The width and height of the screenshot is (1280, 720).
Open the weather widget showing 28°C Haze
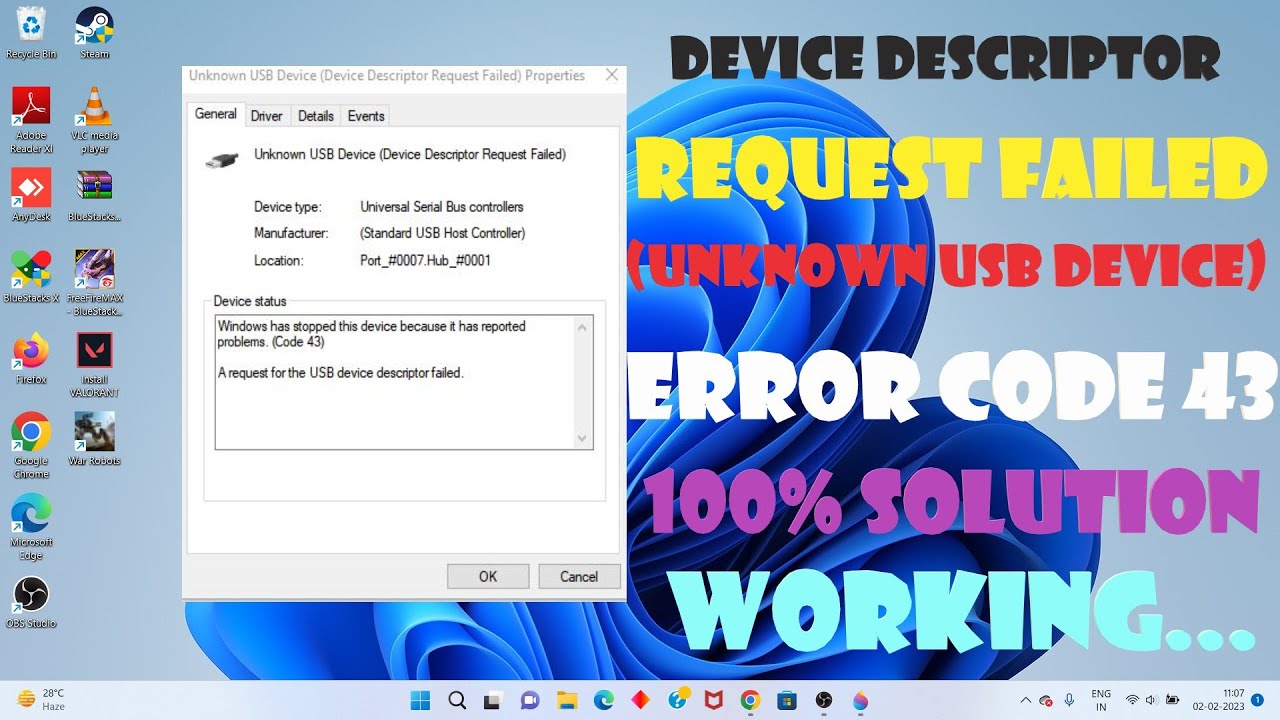(x=41, y=700)
